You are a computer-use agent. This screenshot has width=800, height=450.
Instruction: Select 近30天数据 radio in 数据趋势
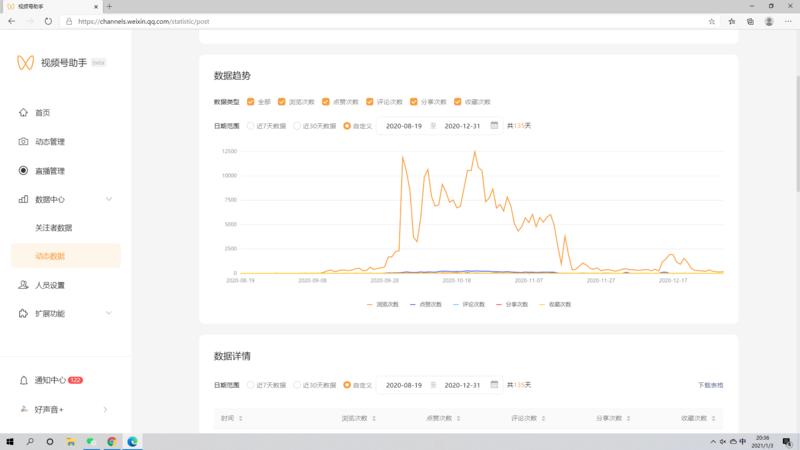point(297,126)
